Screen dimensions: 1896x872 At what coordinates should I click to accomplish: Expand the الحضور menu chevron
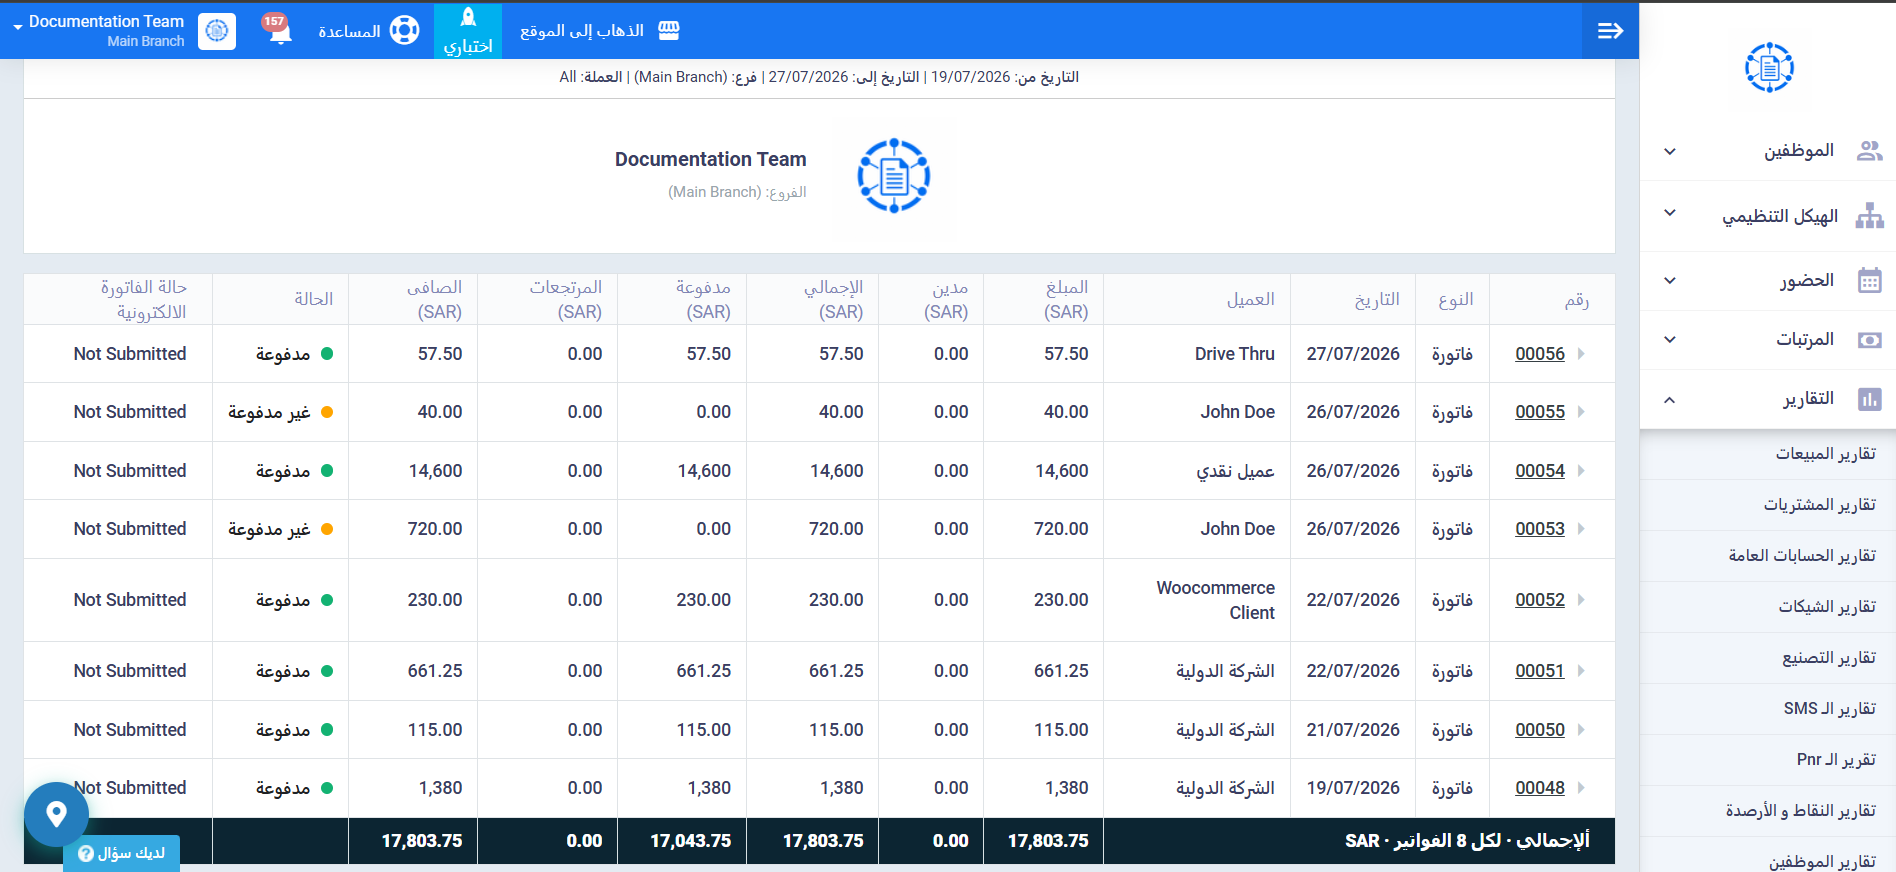1669,281
